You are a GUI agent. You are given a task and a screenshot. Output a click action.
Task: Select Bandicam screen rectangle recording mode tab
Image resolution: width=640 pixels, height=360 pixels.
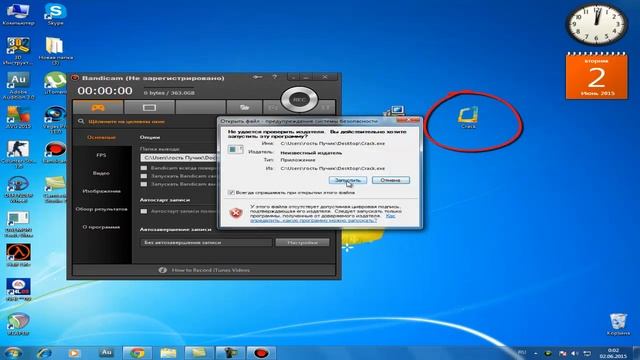pos(149,107)
